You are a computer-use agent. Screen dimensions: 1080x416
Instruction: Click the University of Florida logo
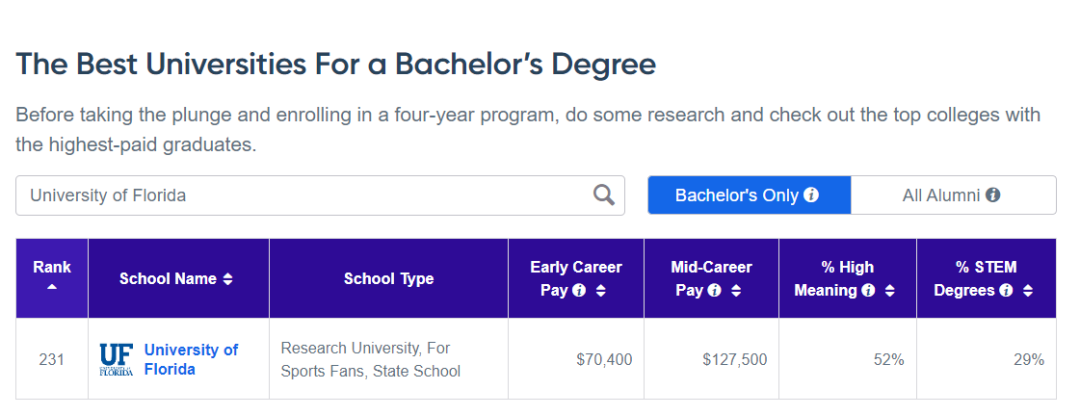[116, 359]
